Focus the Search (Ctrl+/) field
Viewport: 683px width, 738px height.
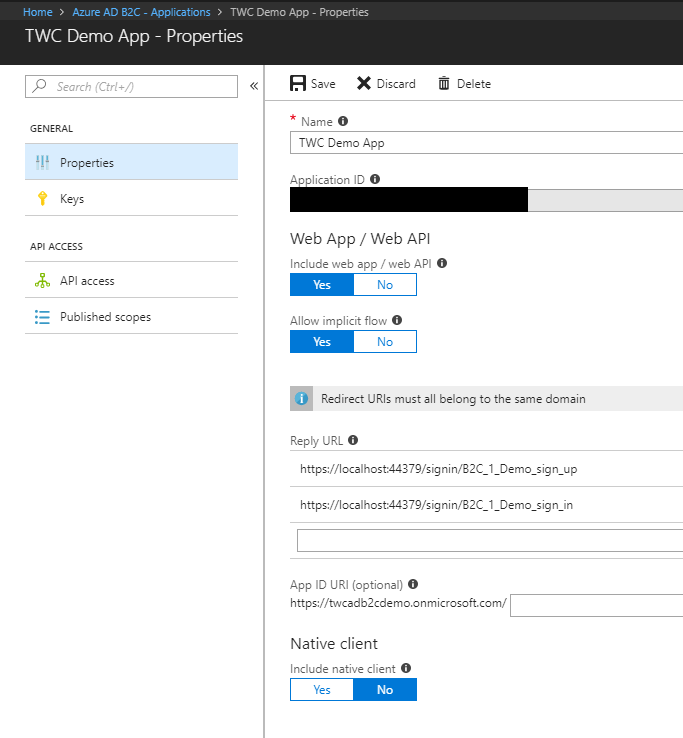pos(131,87)
